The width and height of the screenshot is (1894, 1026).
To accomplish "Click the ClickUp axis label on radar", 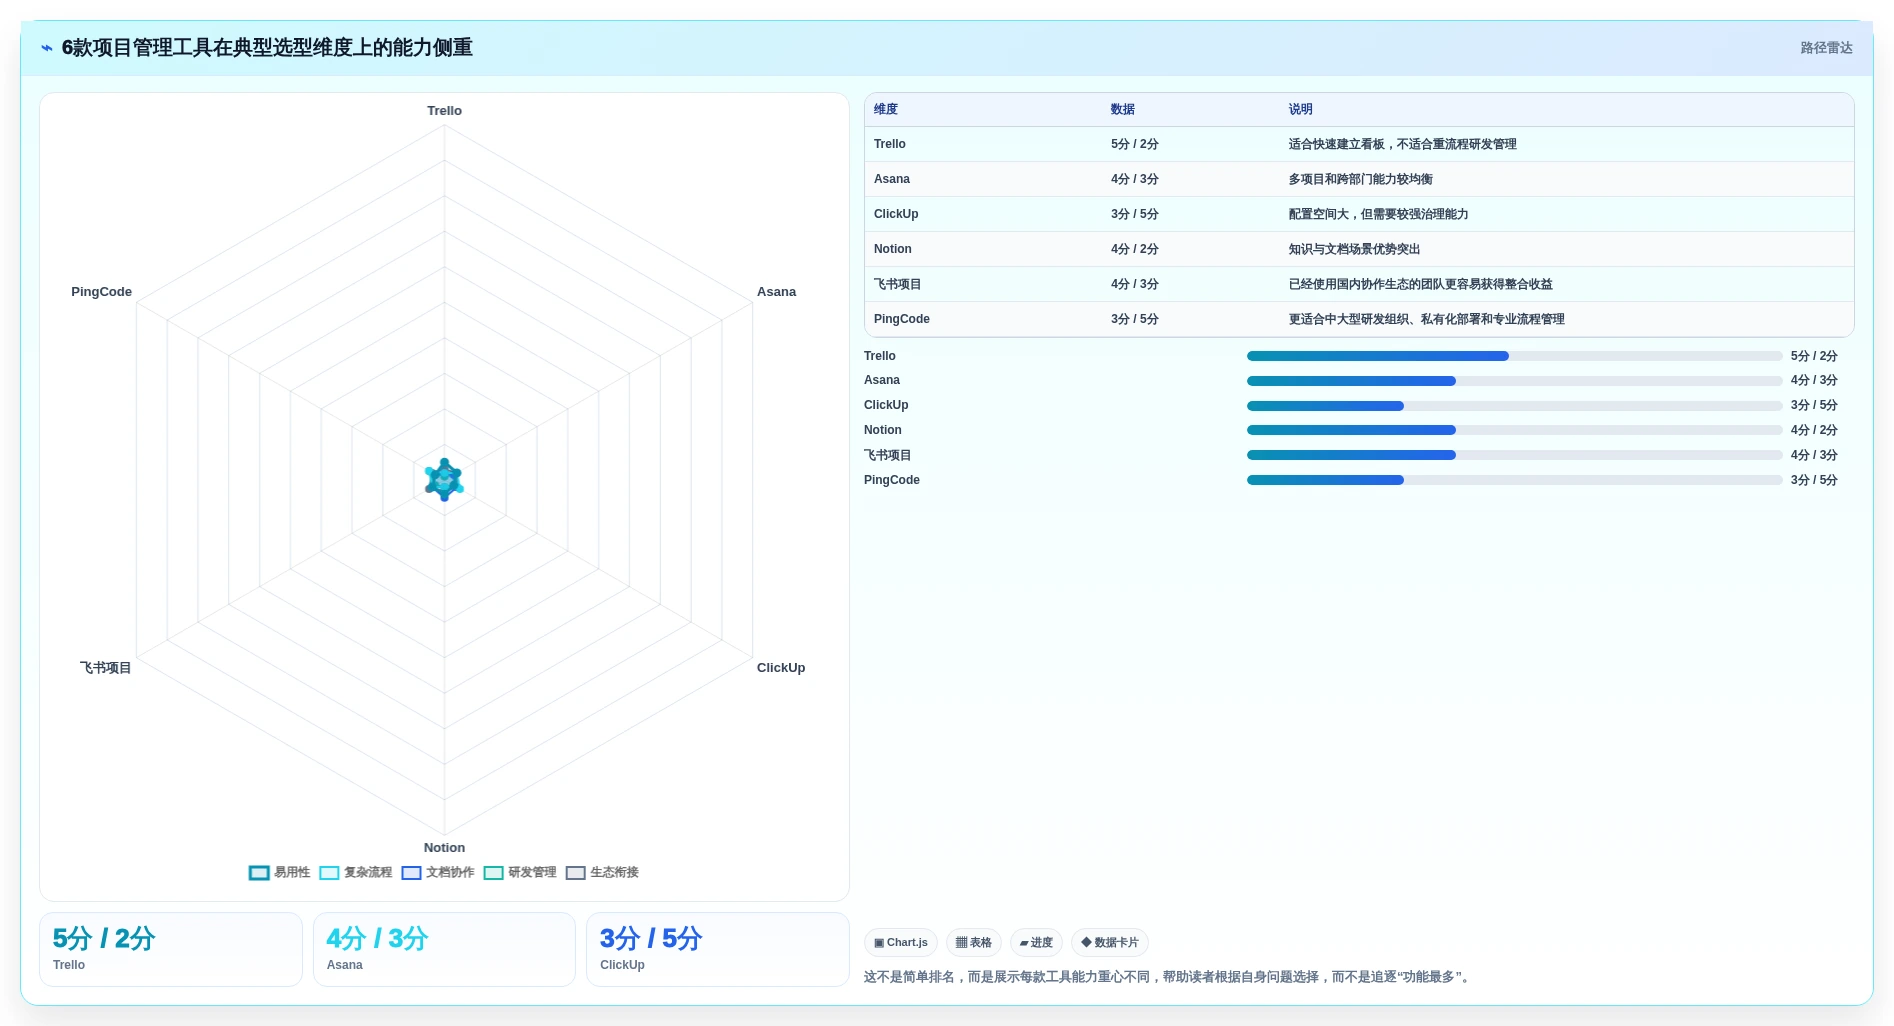I will click(781, 668).
